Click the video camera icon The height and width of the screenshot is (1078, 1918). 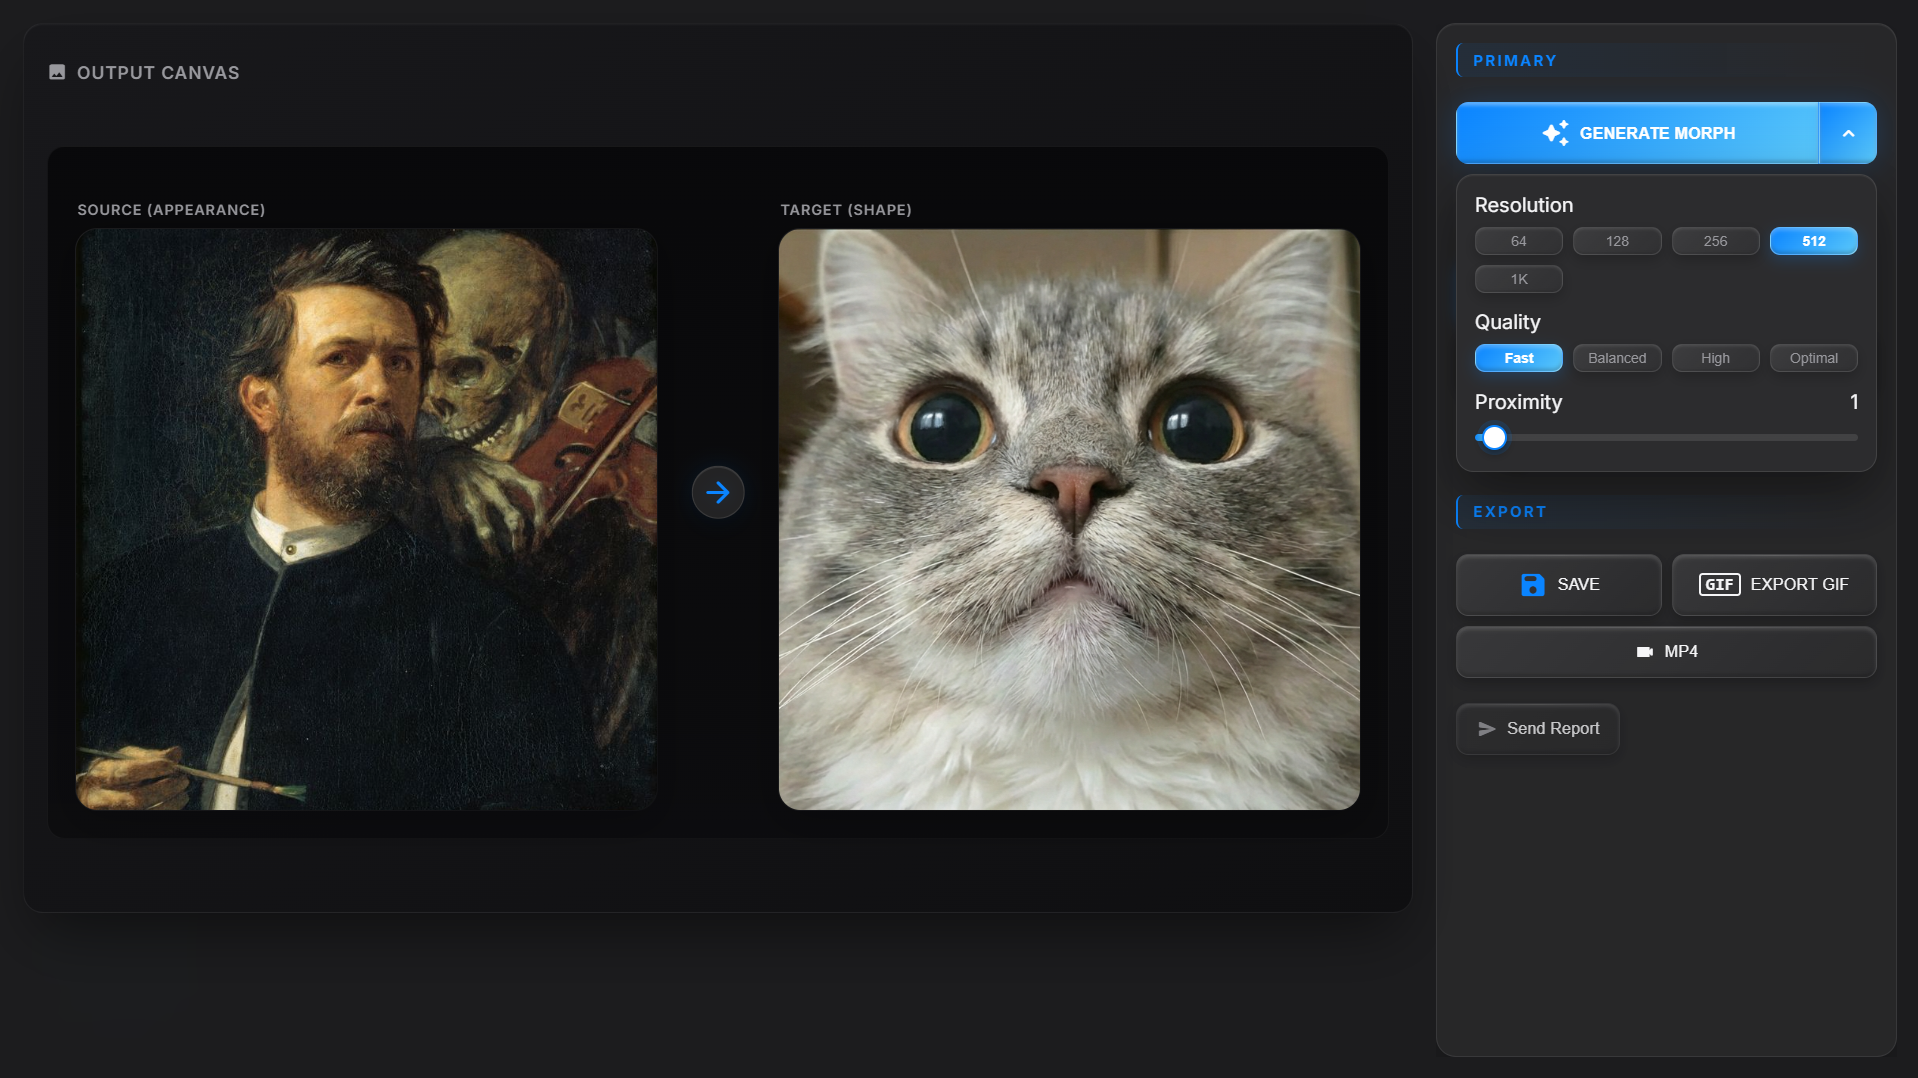[x=1644, y=652]
